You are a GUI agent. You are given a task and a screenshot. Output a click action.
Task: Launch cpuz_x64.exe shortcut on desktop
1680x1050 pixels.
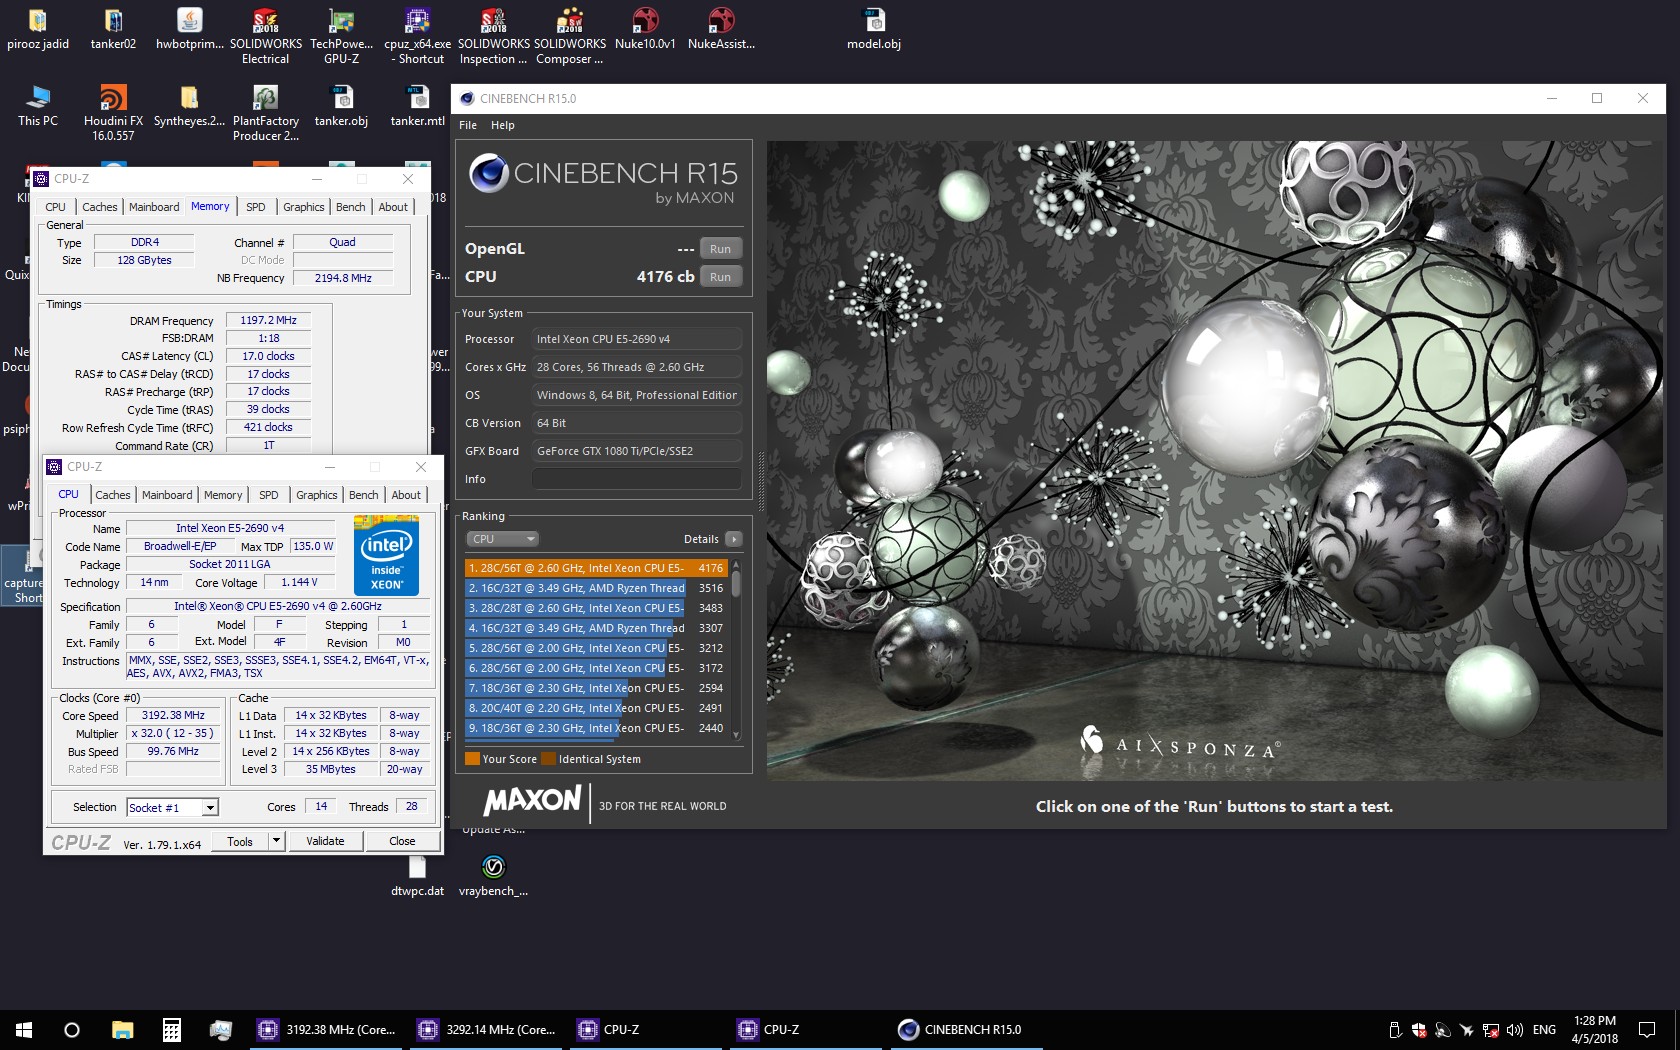pos(417,35)
